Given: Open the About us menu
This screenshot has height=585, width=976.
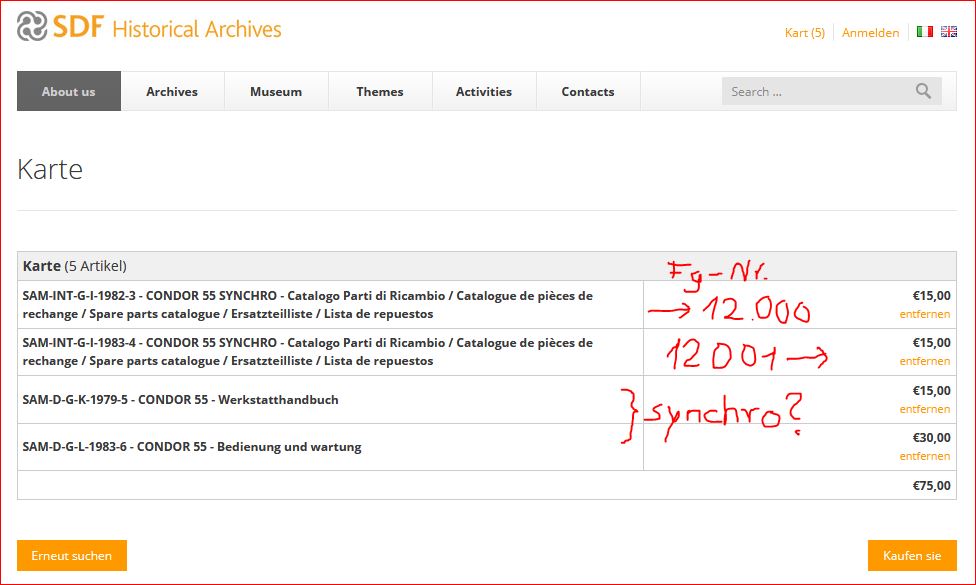Looking at the screenshot, I should (69, 91).
